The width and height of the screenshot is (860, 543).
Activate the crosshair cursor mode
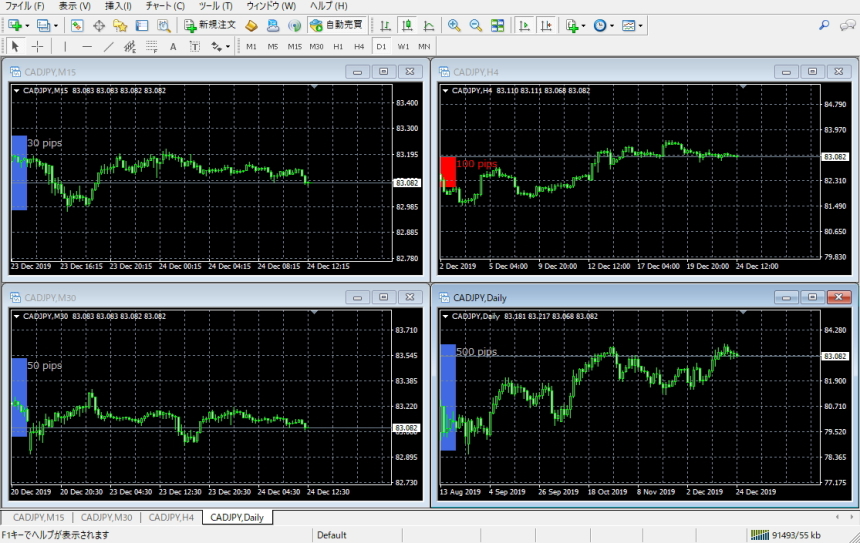point(37,47)
